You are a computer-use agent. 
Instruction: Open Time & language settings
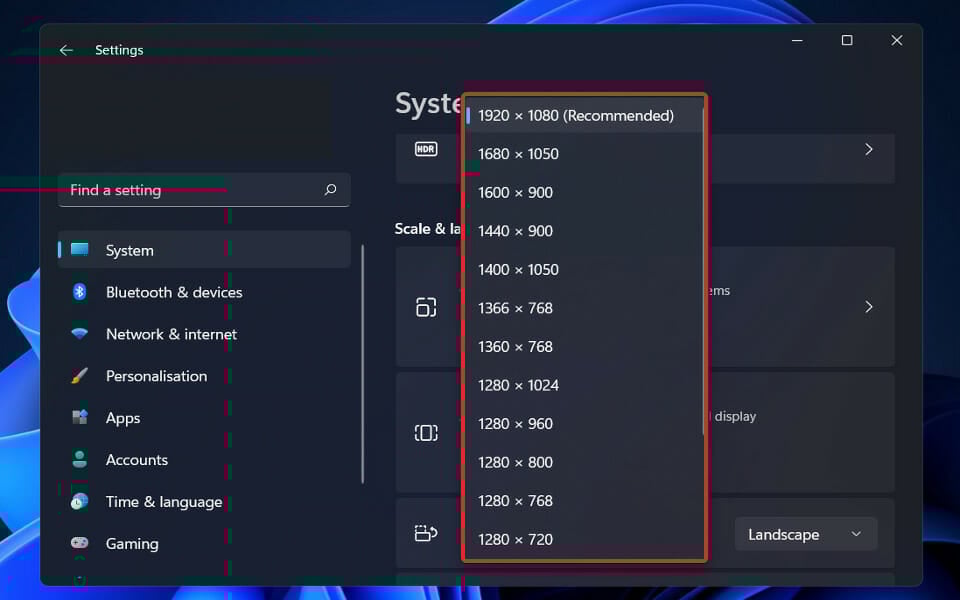pos(204,501)
